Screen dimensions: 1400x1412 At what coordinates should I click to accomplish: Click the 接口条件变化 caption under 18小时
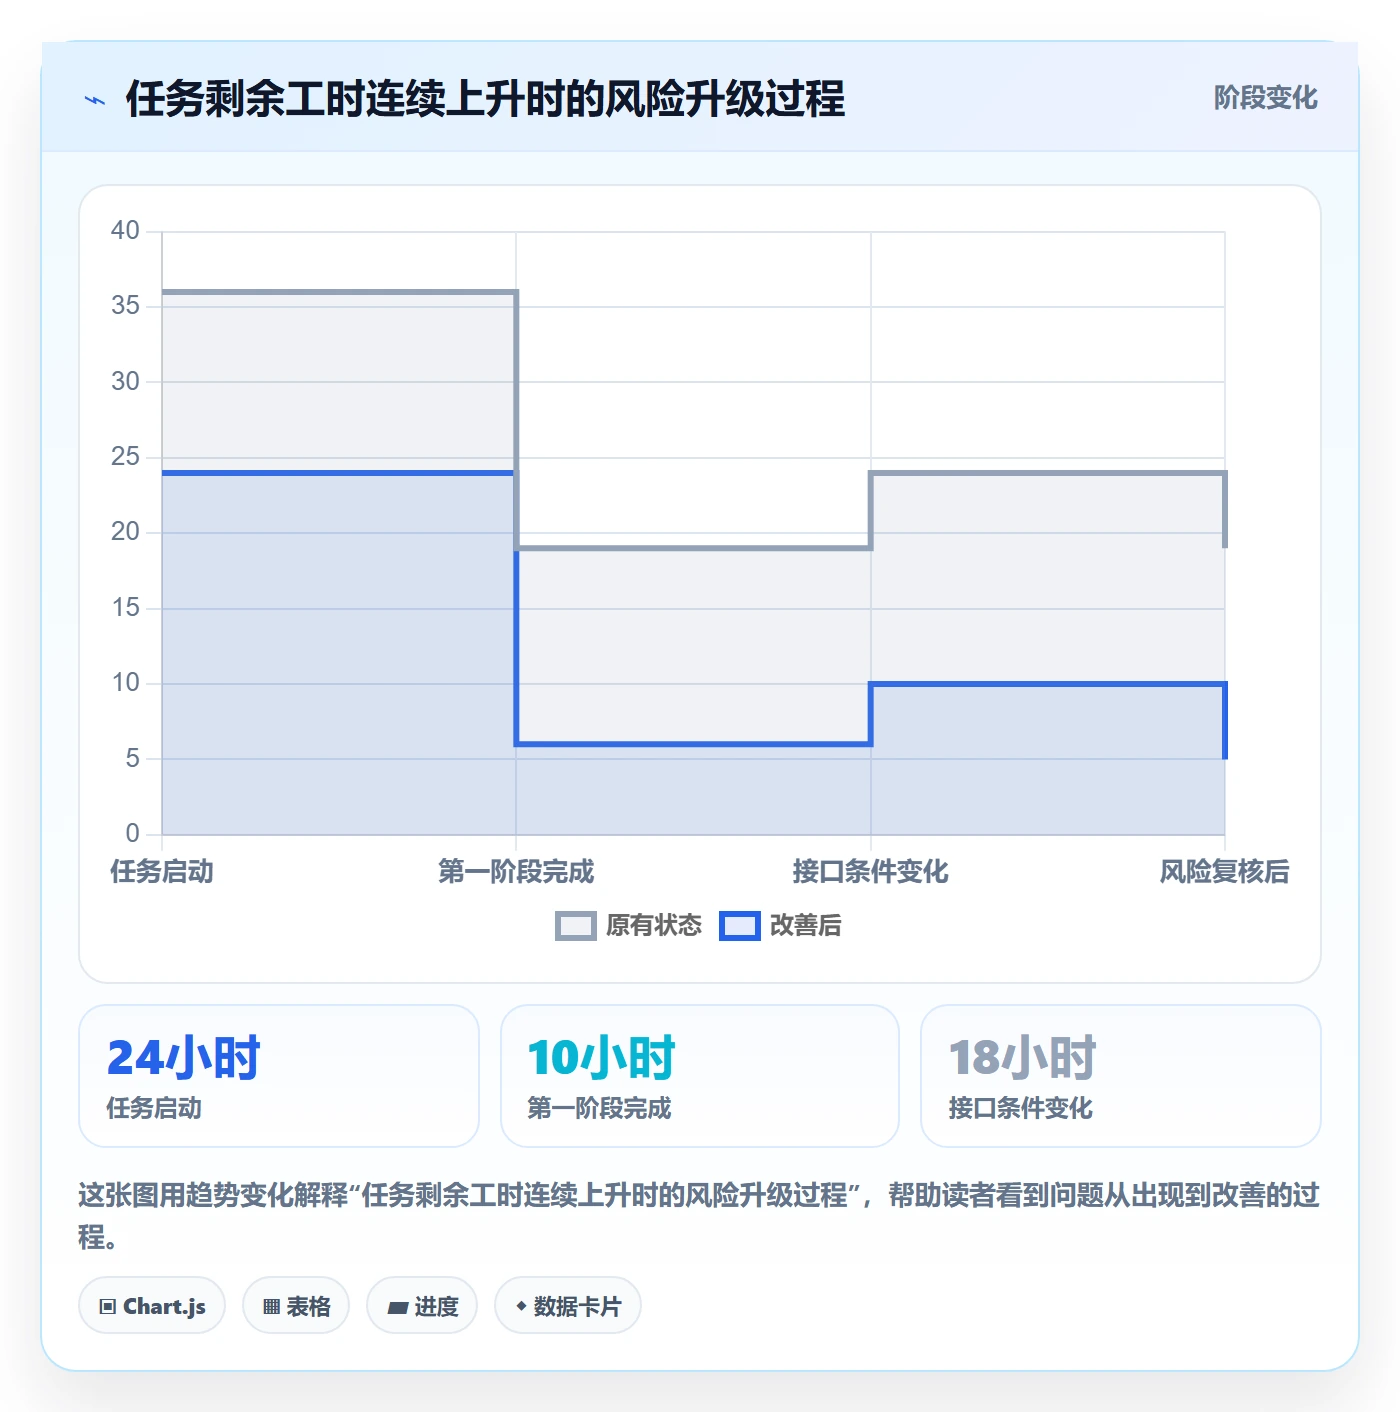pos(1020,1109)
